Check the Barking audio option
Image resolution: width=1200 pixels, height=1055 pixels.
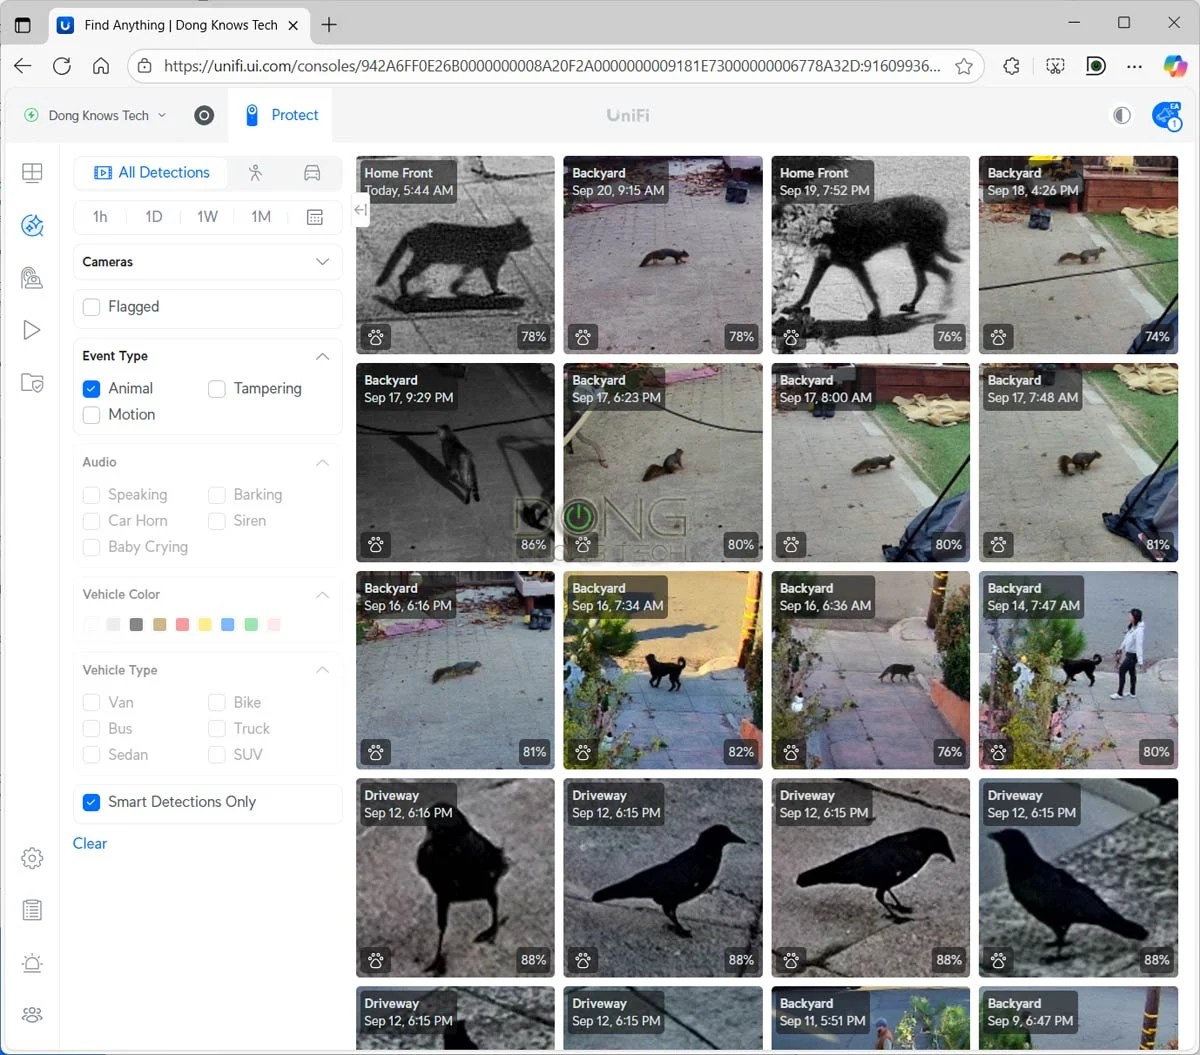click(x=216, y=495)
